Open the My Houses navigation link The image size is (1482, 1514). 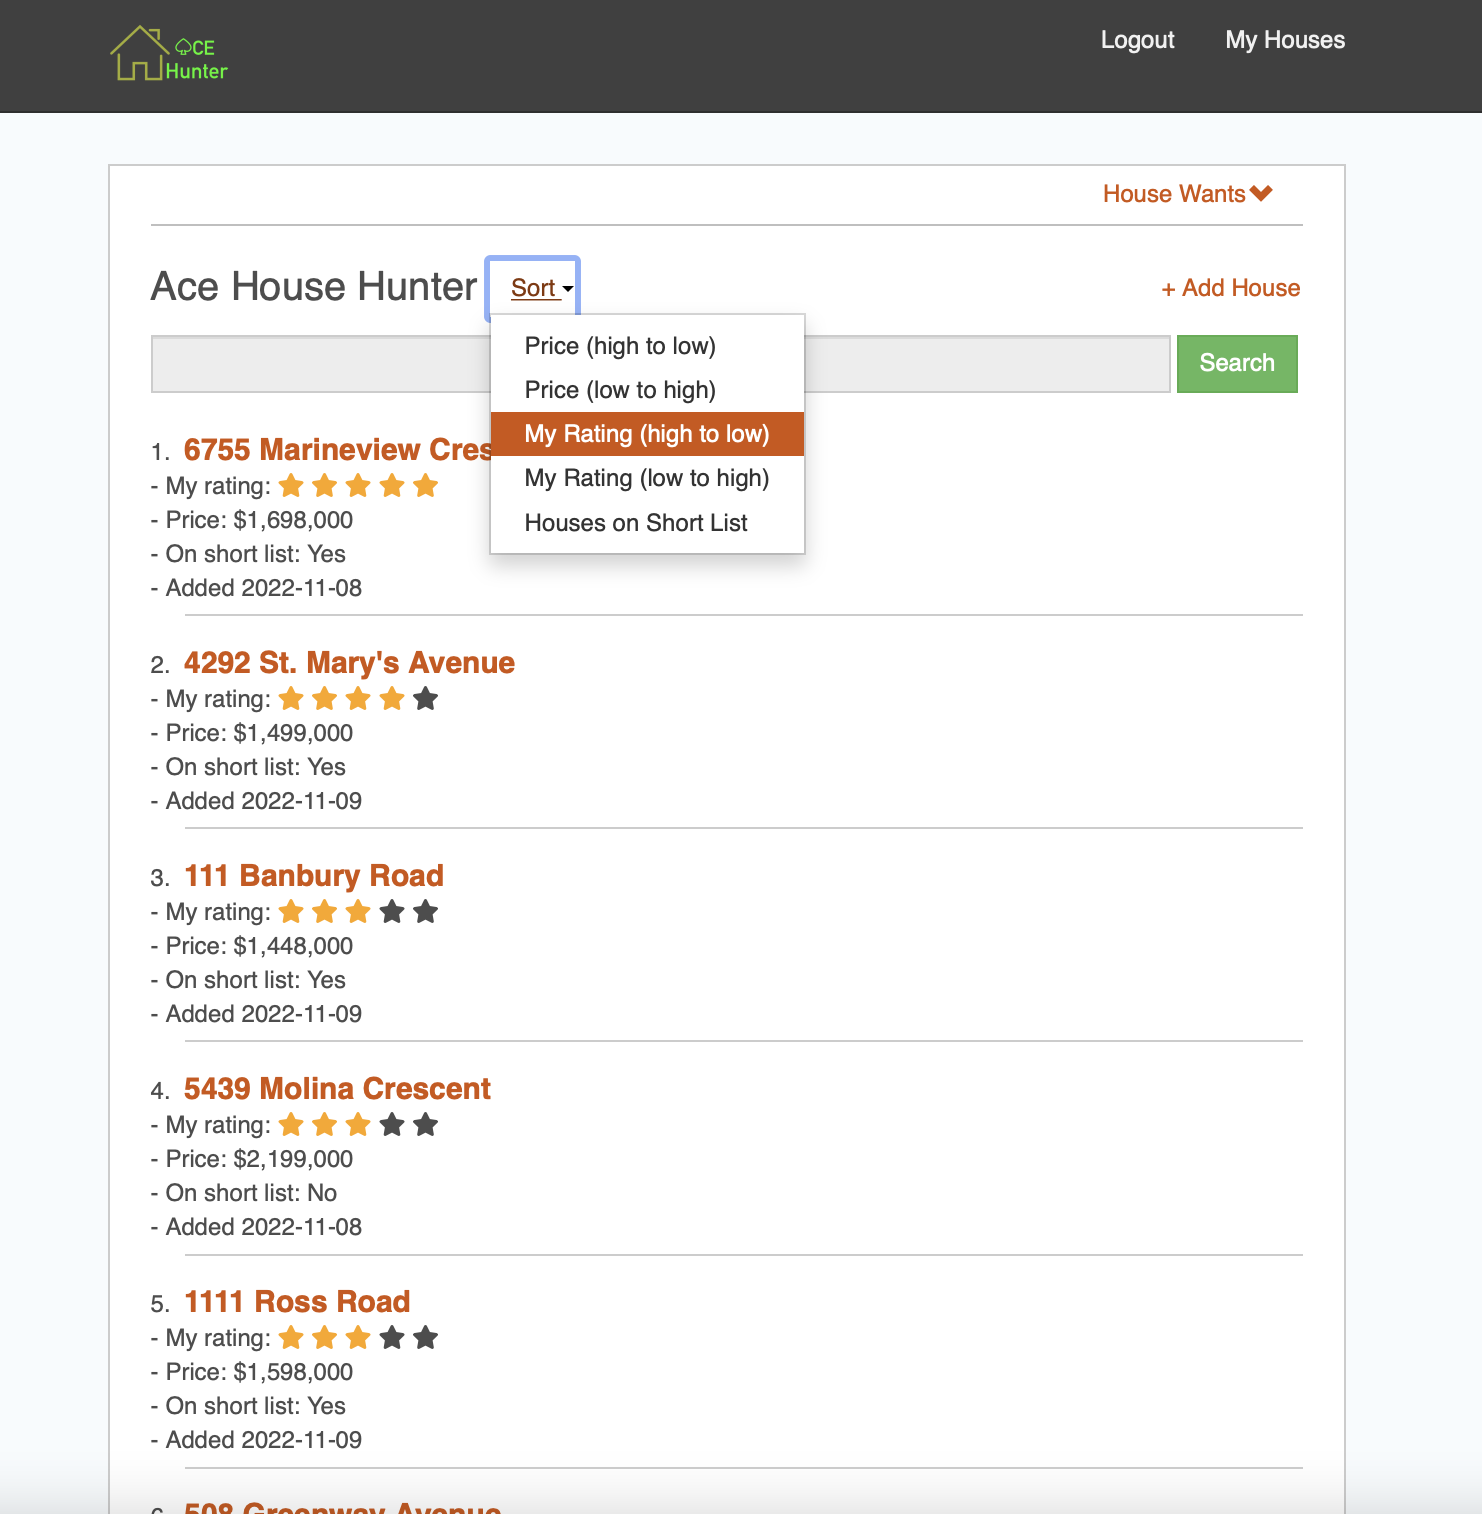(x=1285, y=40)
